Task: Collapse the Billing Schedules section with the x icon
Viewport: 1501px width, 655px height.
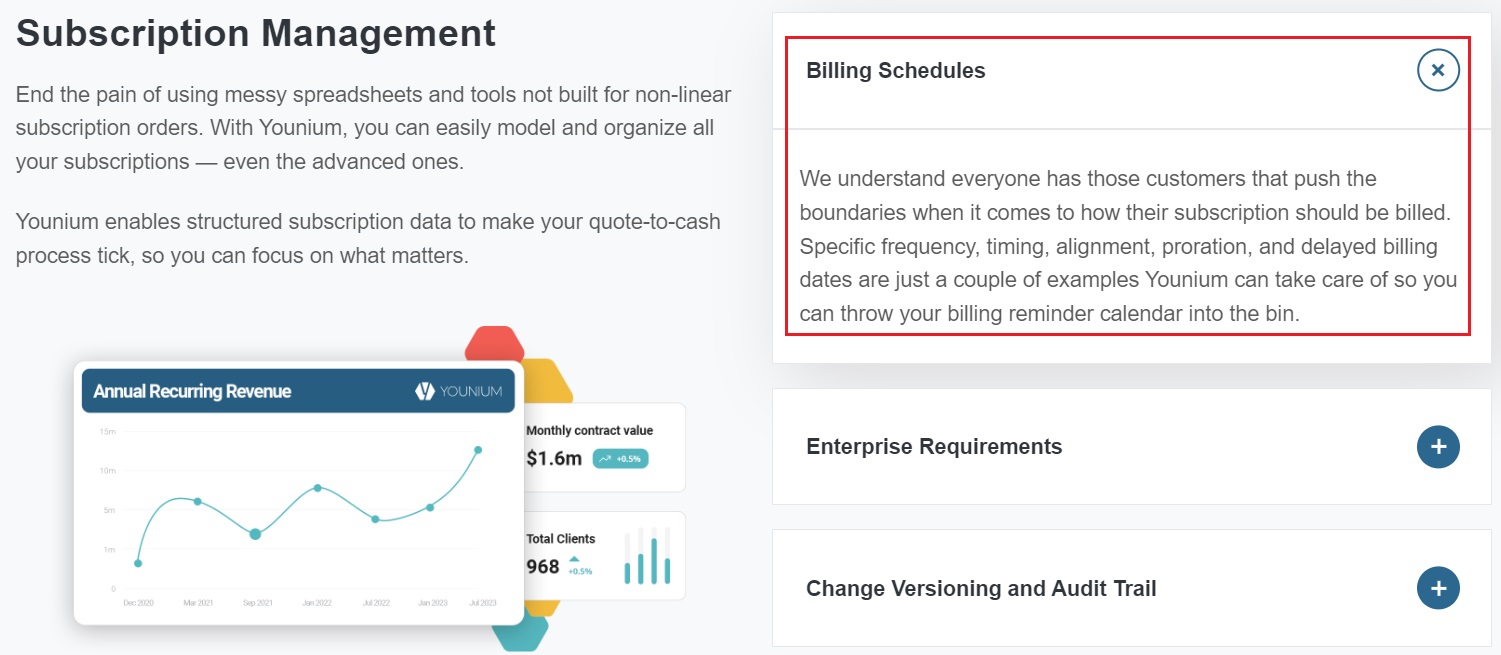Action: [x=1438, y=70]
